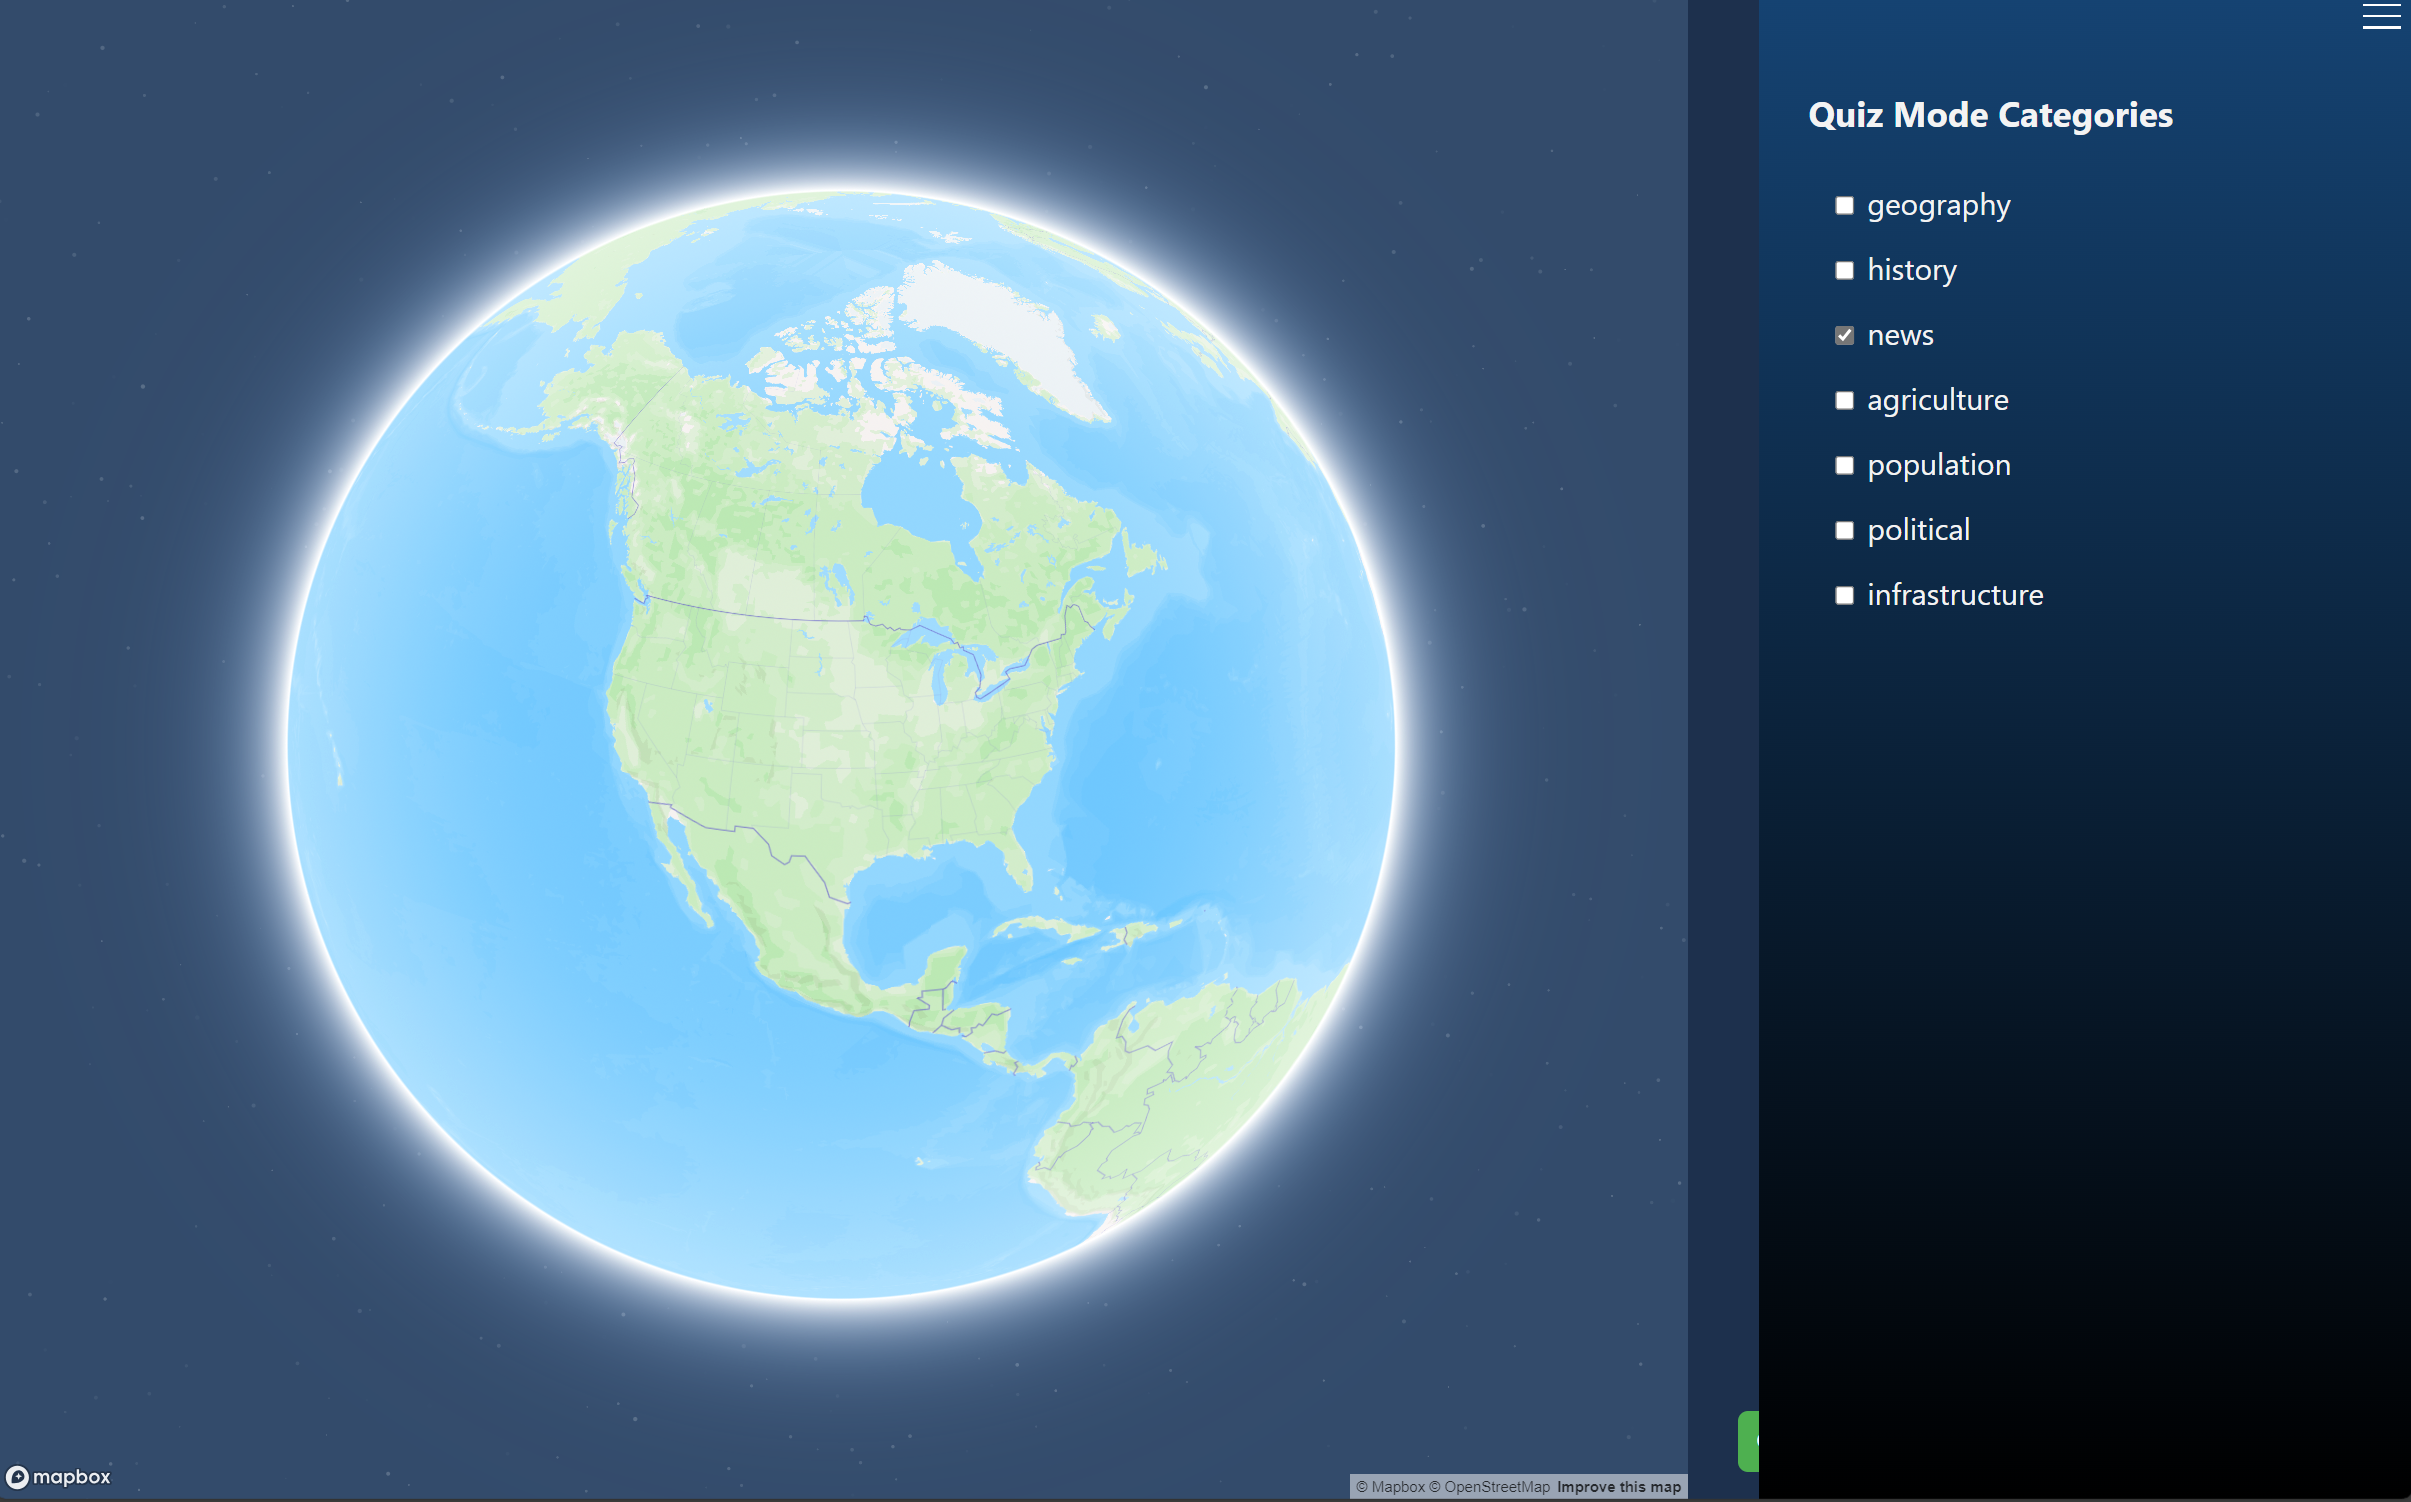Viewport: 2411px width, 1502px height.
Task: Tick the history category checkbox
Action: (x=1844, y=271)
